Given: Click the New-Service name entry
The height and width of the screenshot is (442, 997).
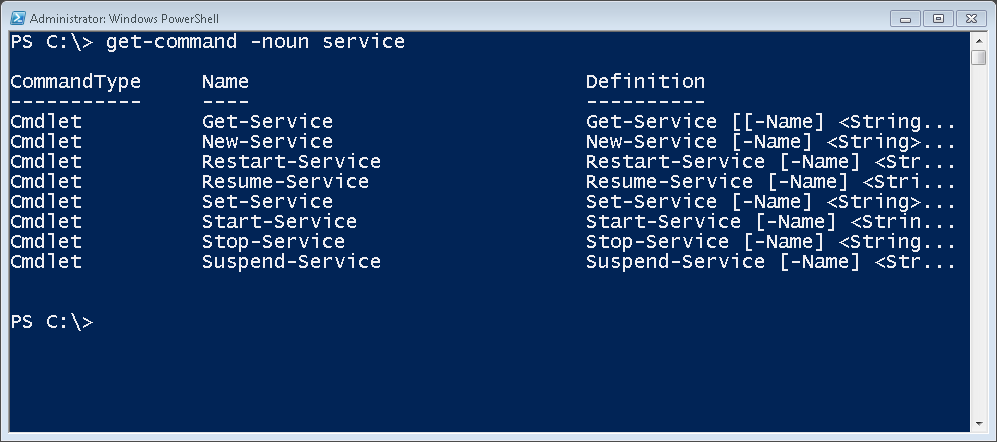Looking at the screenshot, I should tap(267, 142).
